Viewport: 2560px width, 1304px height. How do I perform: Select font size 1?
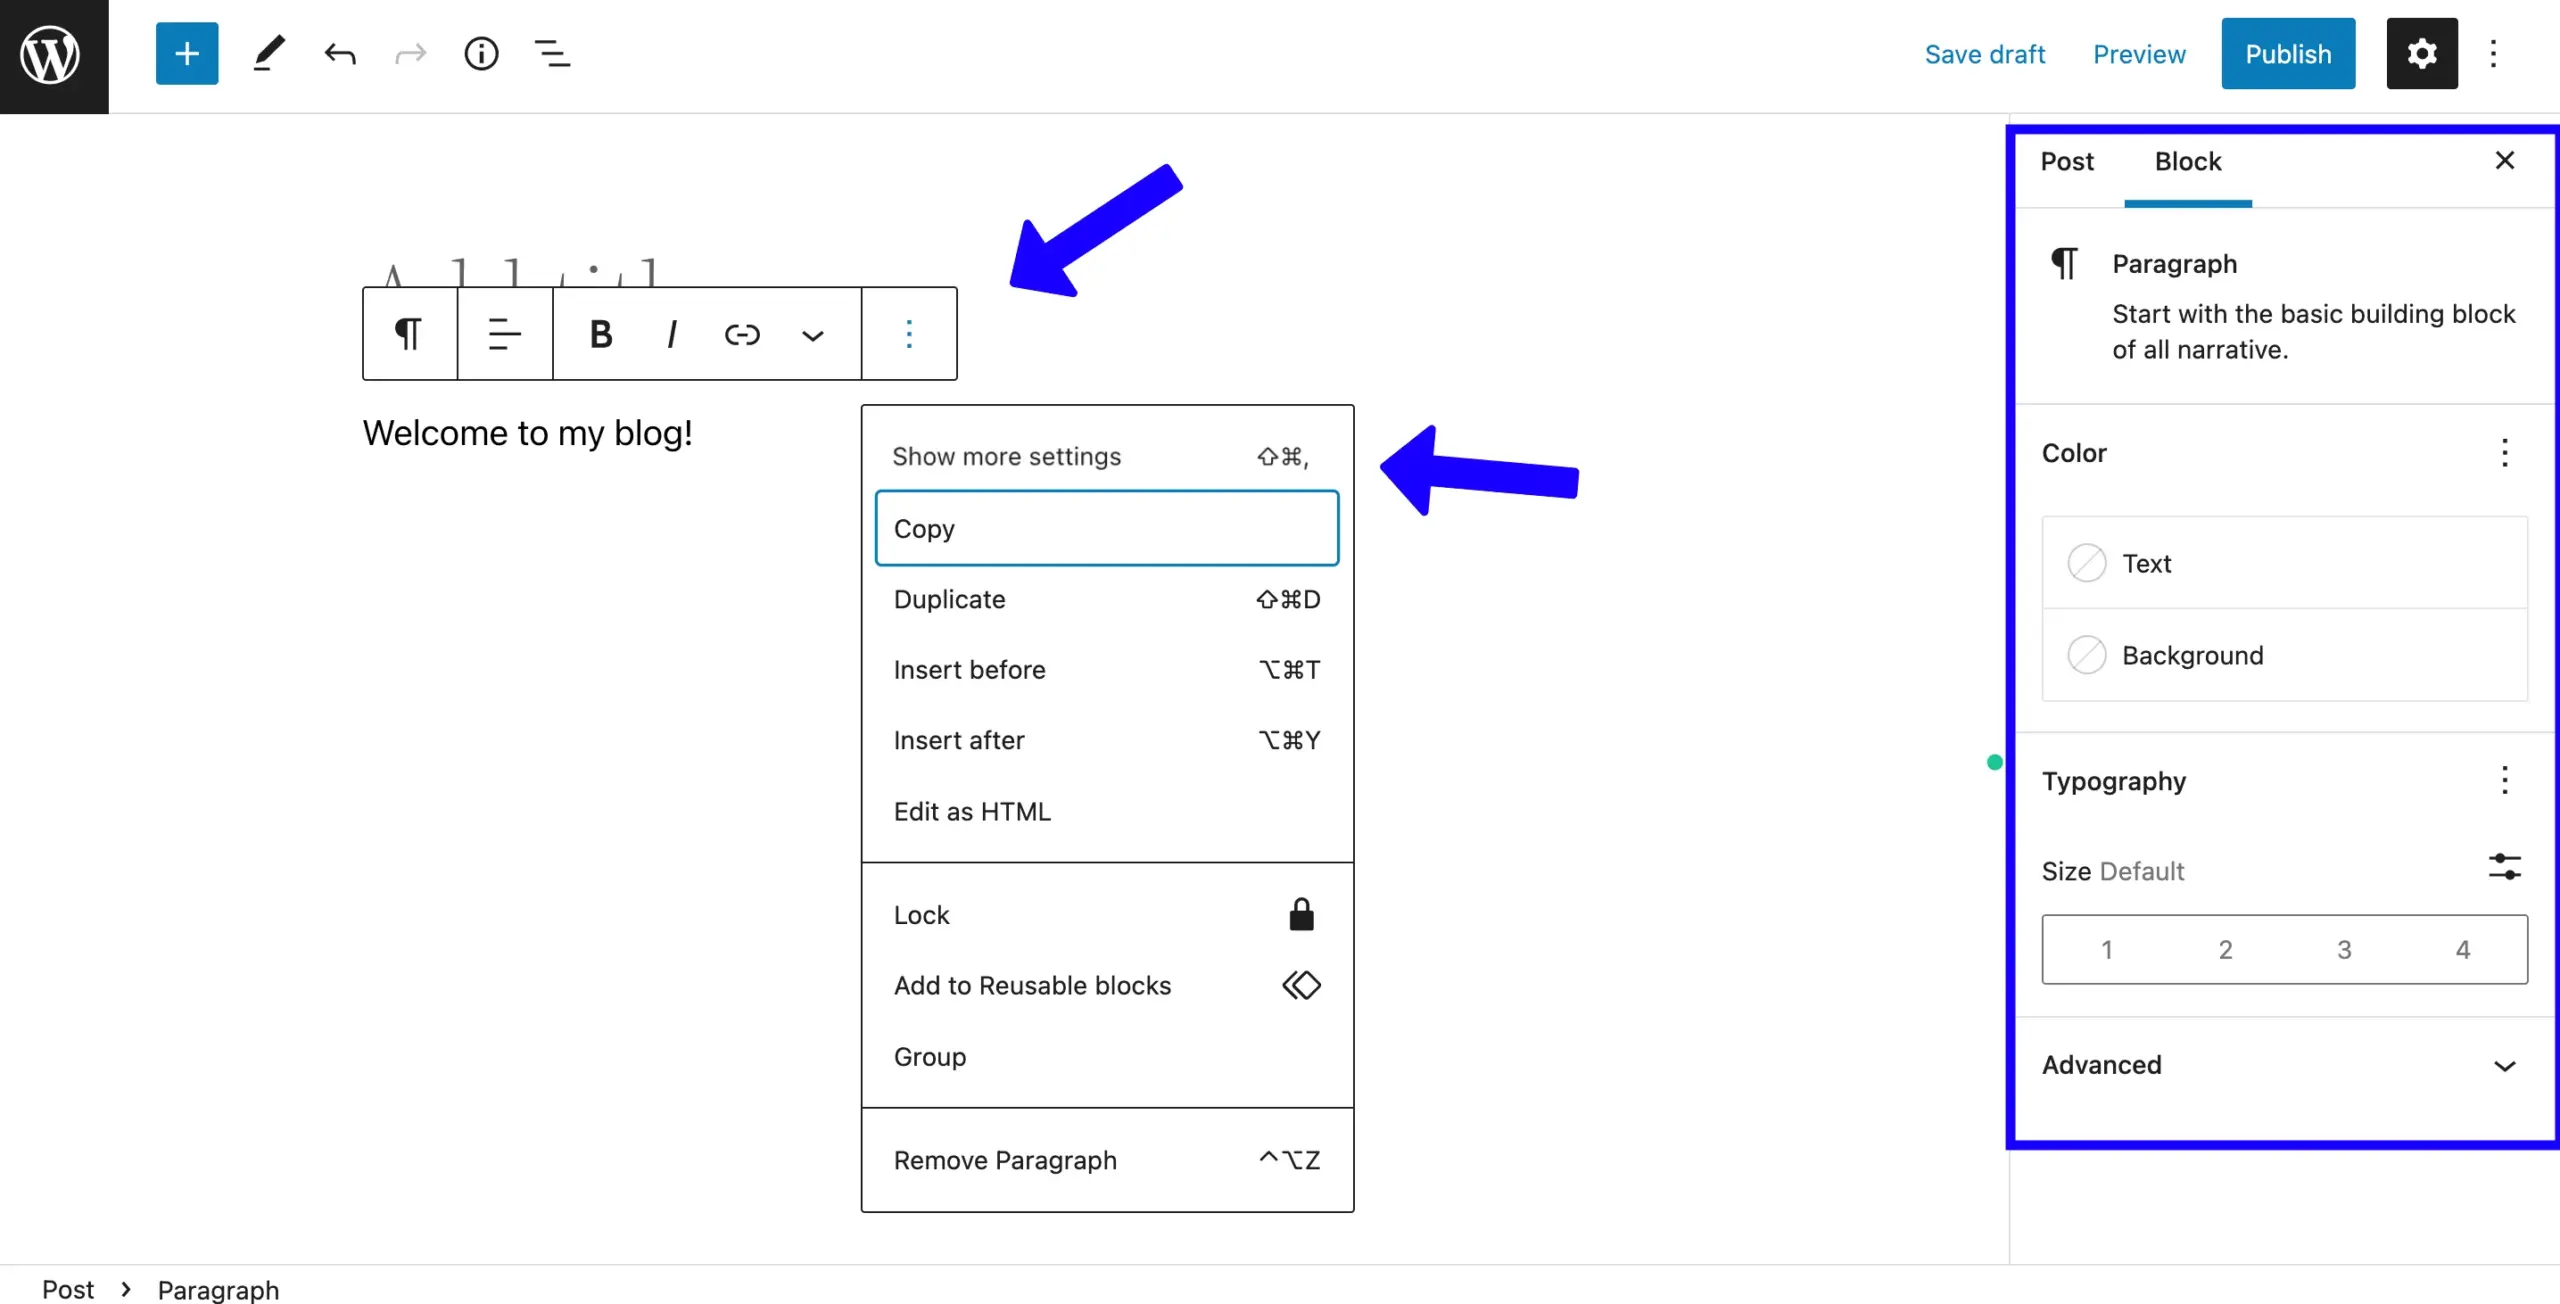point(2106,949)
